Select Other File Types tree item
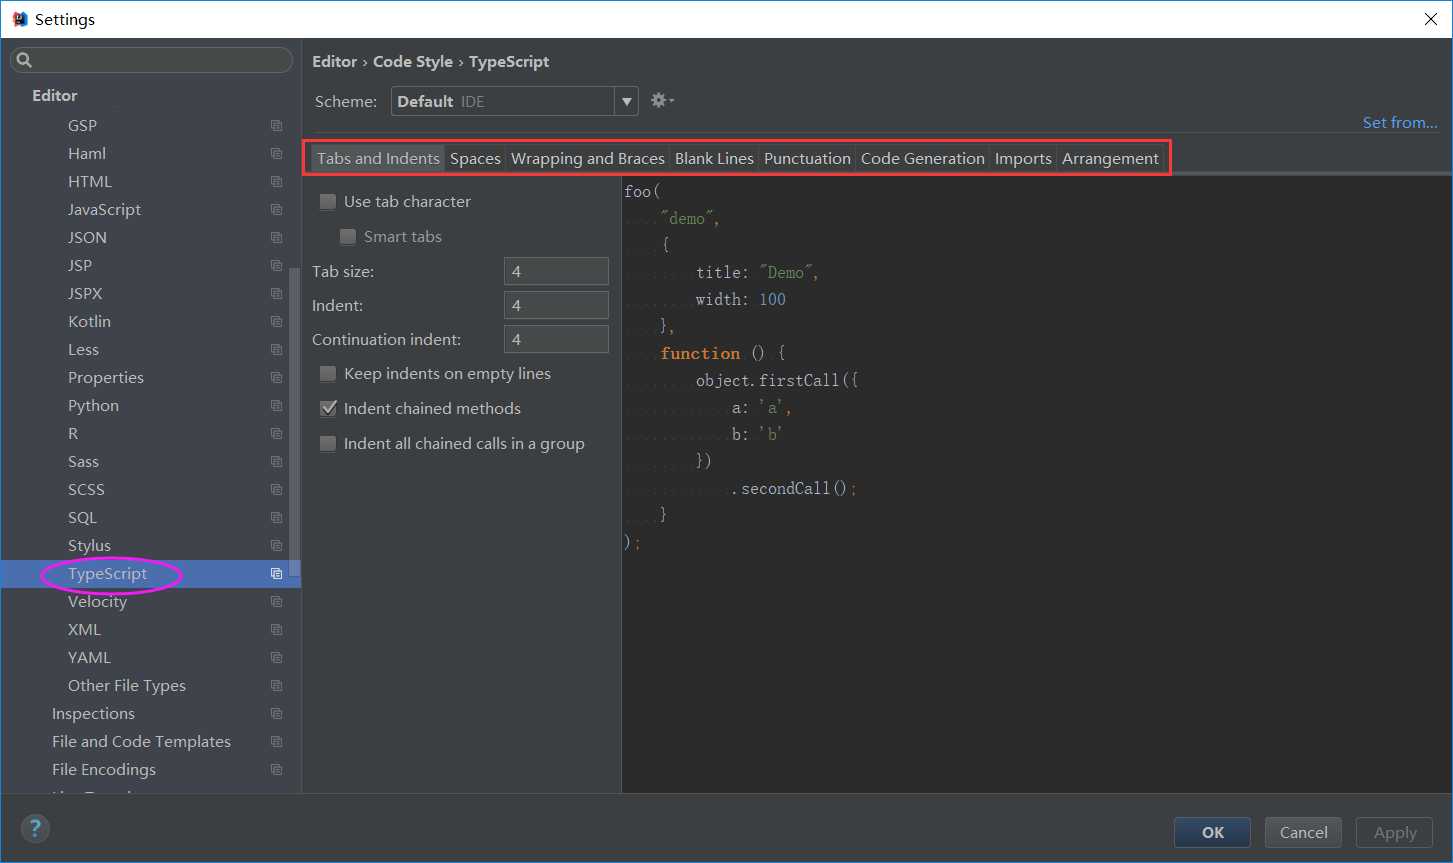 click(127, 686)
